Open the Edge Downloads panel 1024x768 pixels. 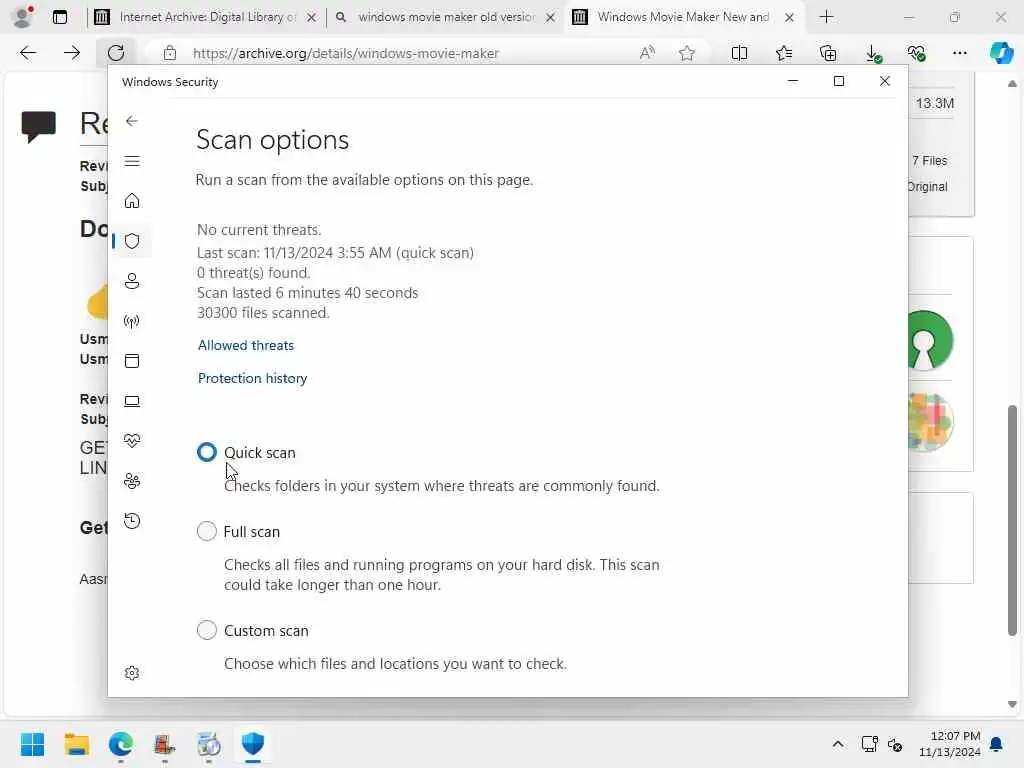(872, 54)
